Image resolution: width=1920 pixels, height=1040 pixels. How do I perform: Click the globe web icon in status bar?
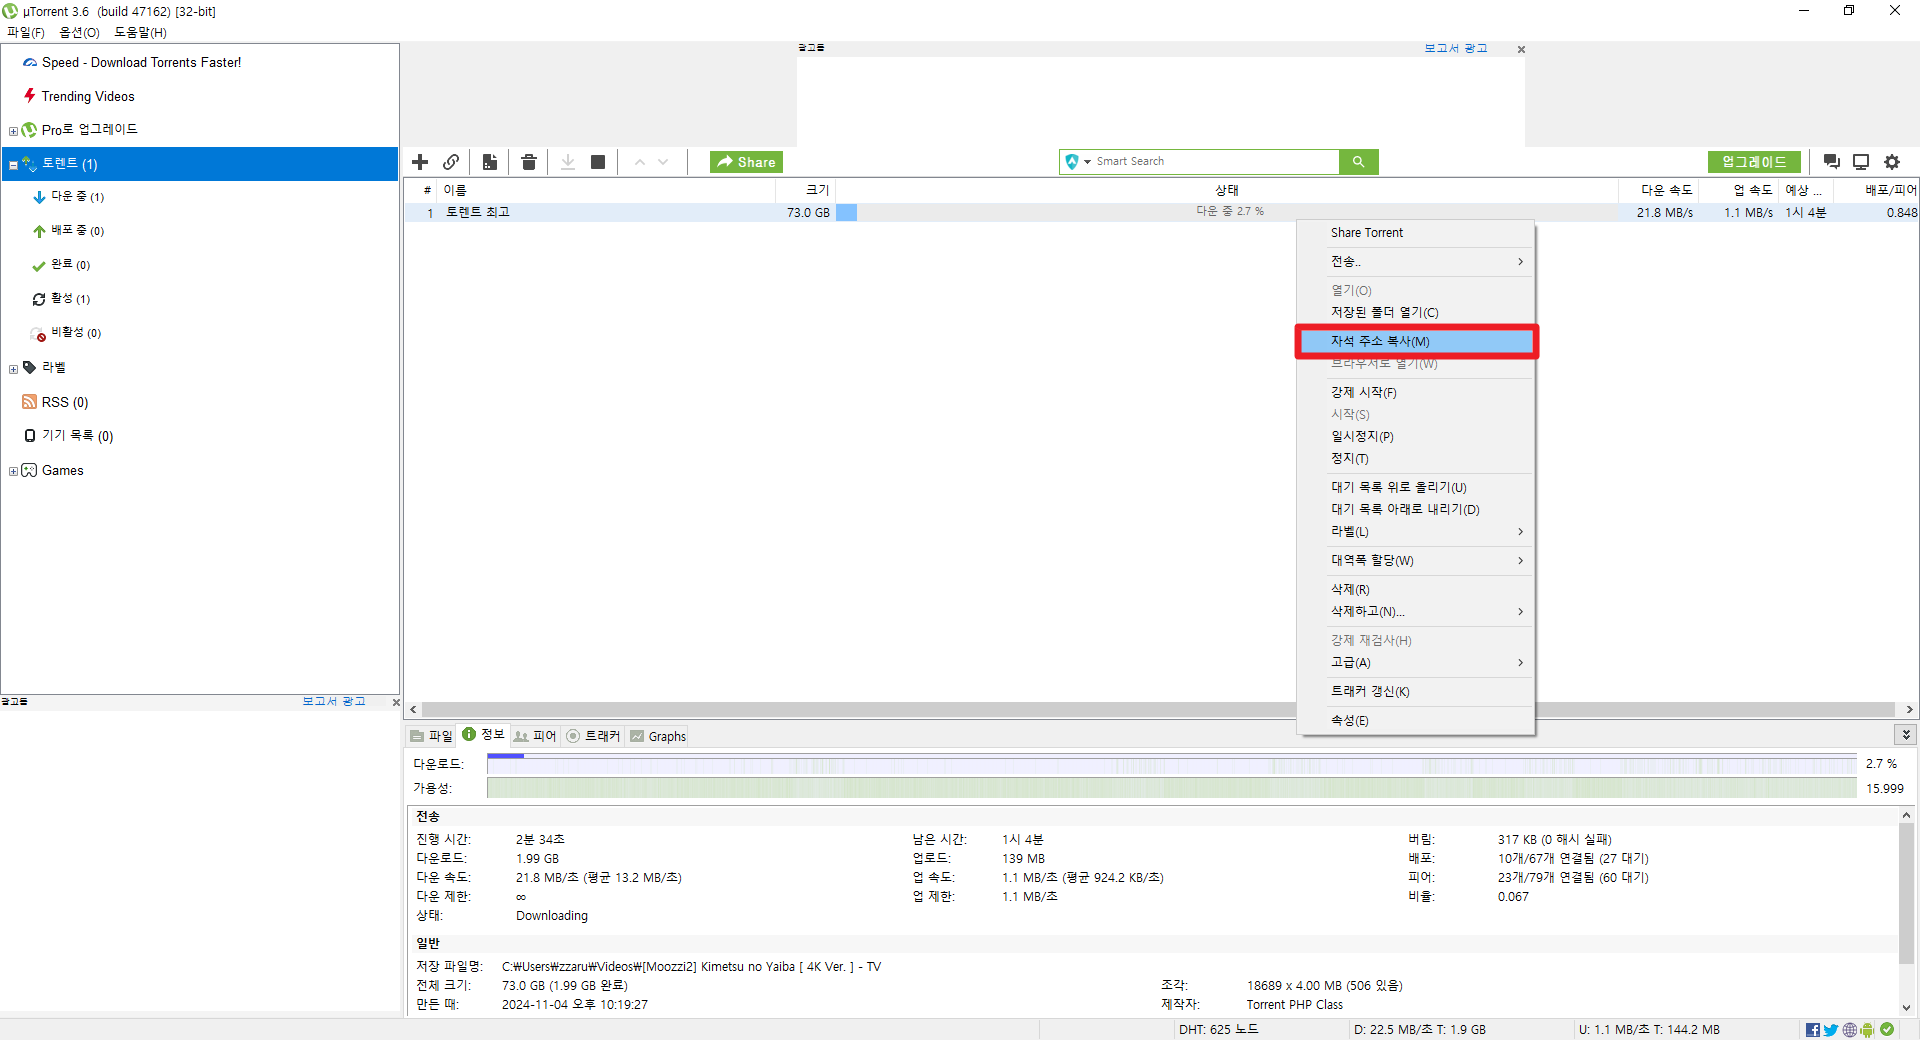1850,1030
